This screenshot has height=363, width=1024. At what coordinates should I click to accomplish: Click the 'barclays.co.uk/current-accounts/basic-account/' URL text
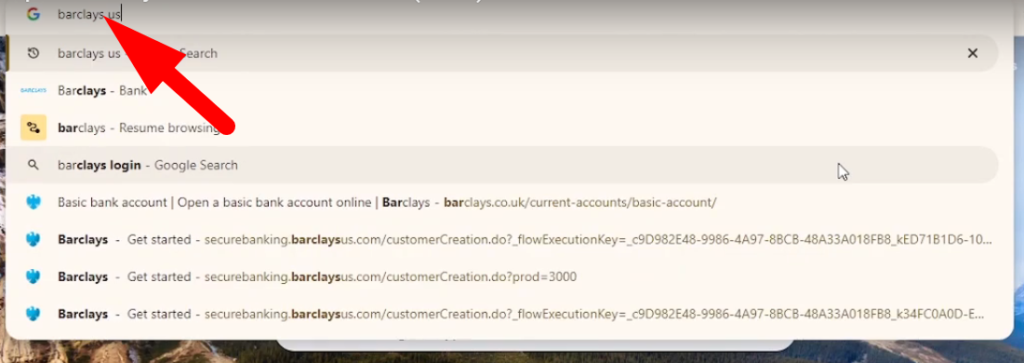click(x=580, y=202)
